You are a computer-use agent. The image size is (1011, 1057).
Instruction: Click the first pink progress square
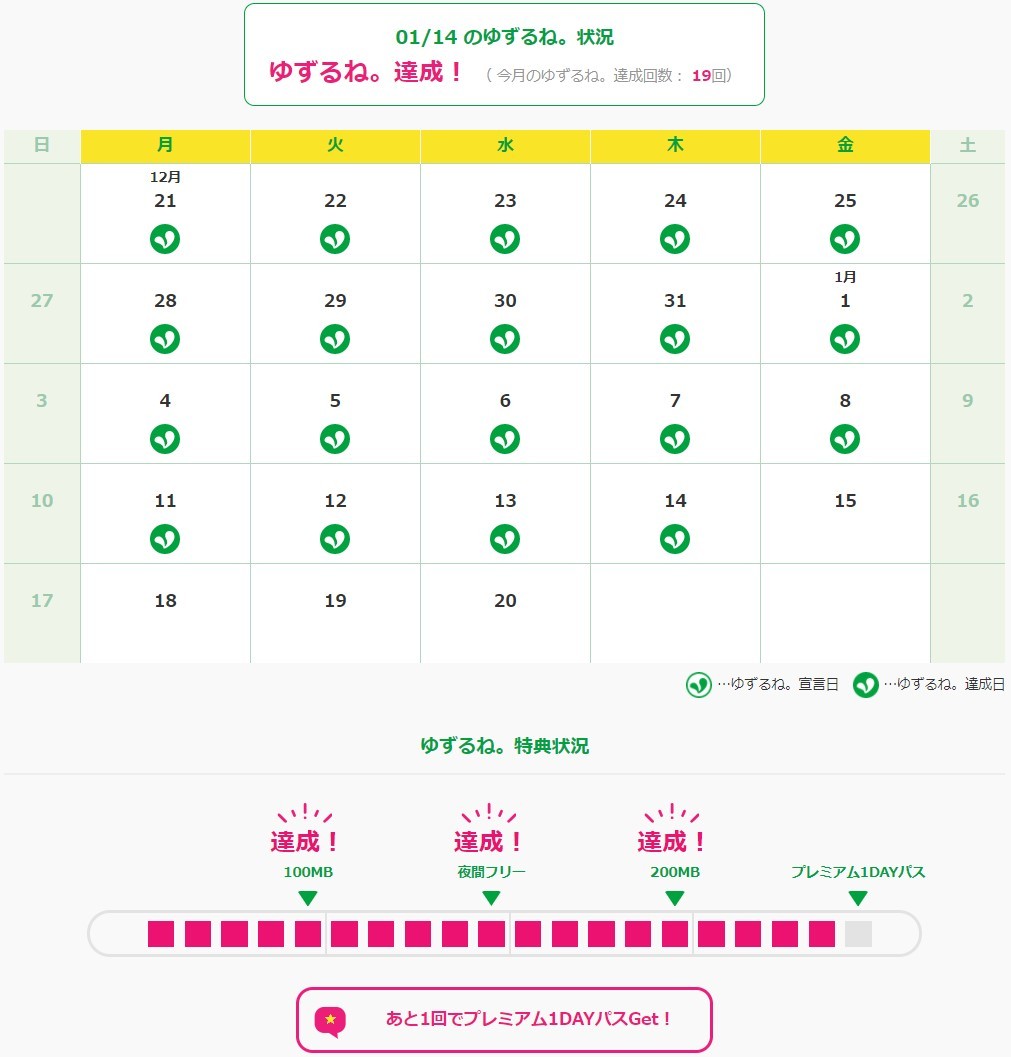point(161,934)
